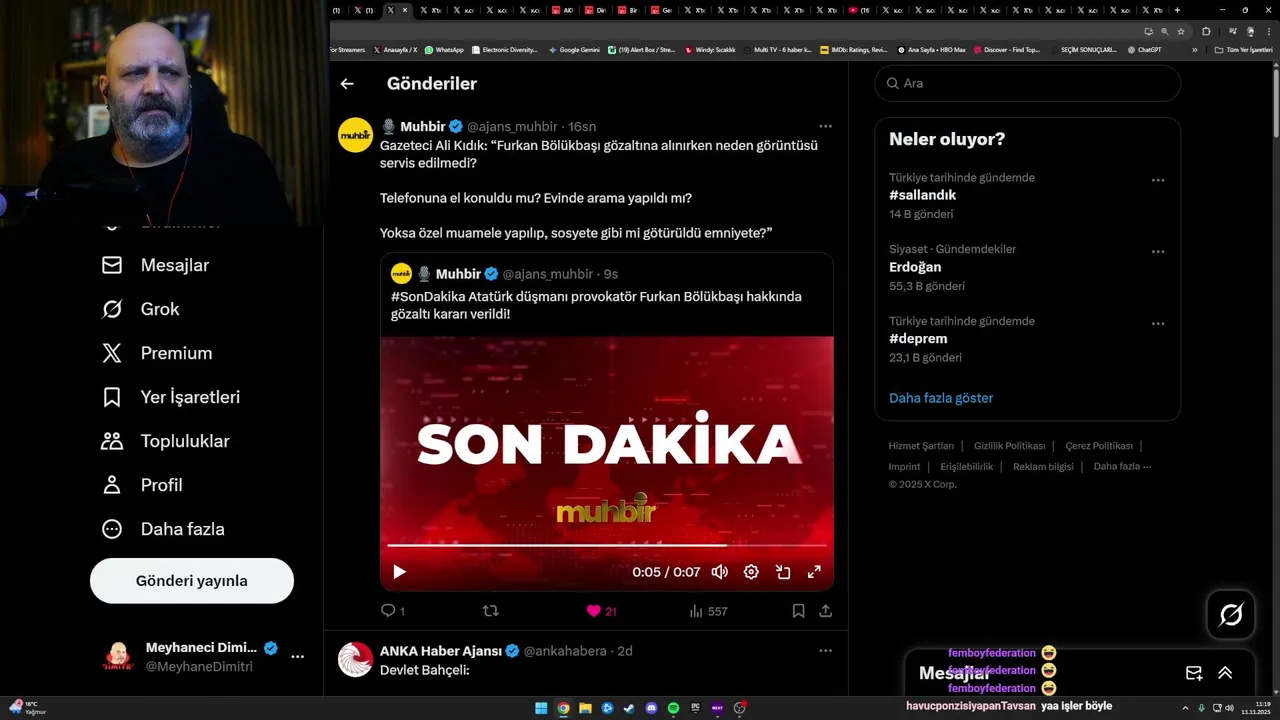Repost the Muhbir post
Image resolution: width=1280 pixels, height=720 pixels.
point(490,610)
